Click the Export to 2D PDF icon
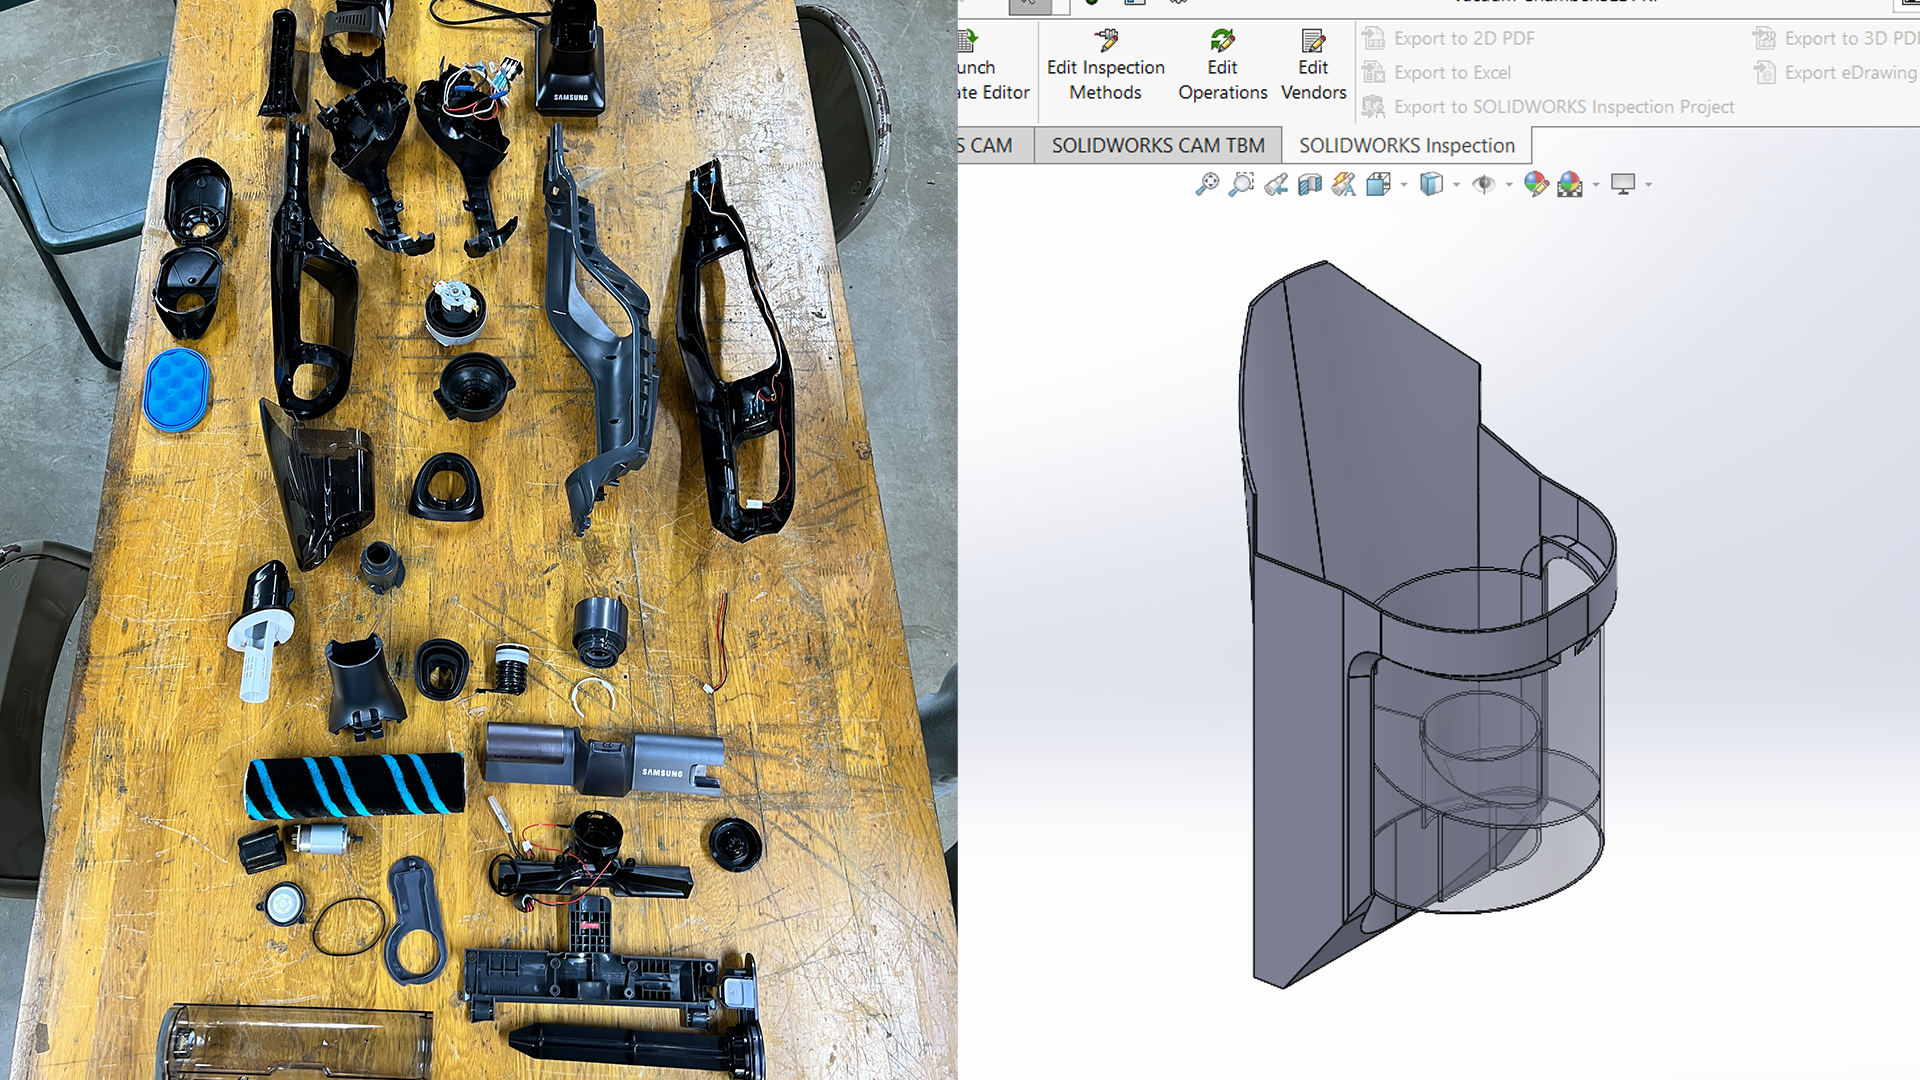This screenshot has width=1920, height=1080. pyautogui.click(x=1374, y=39)
